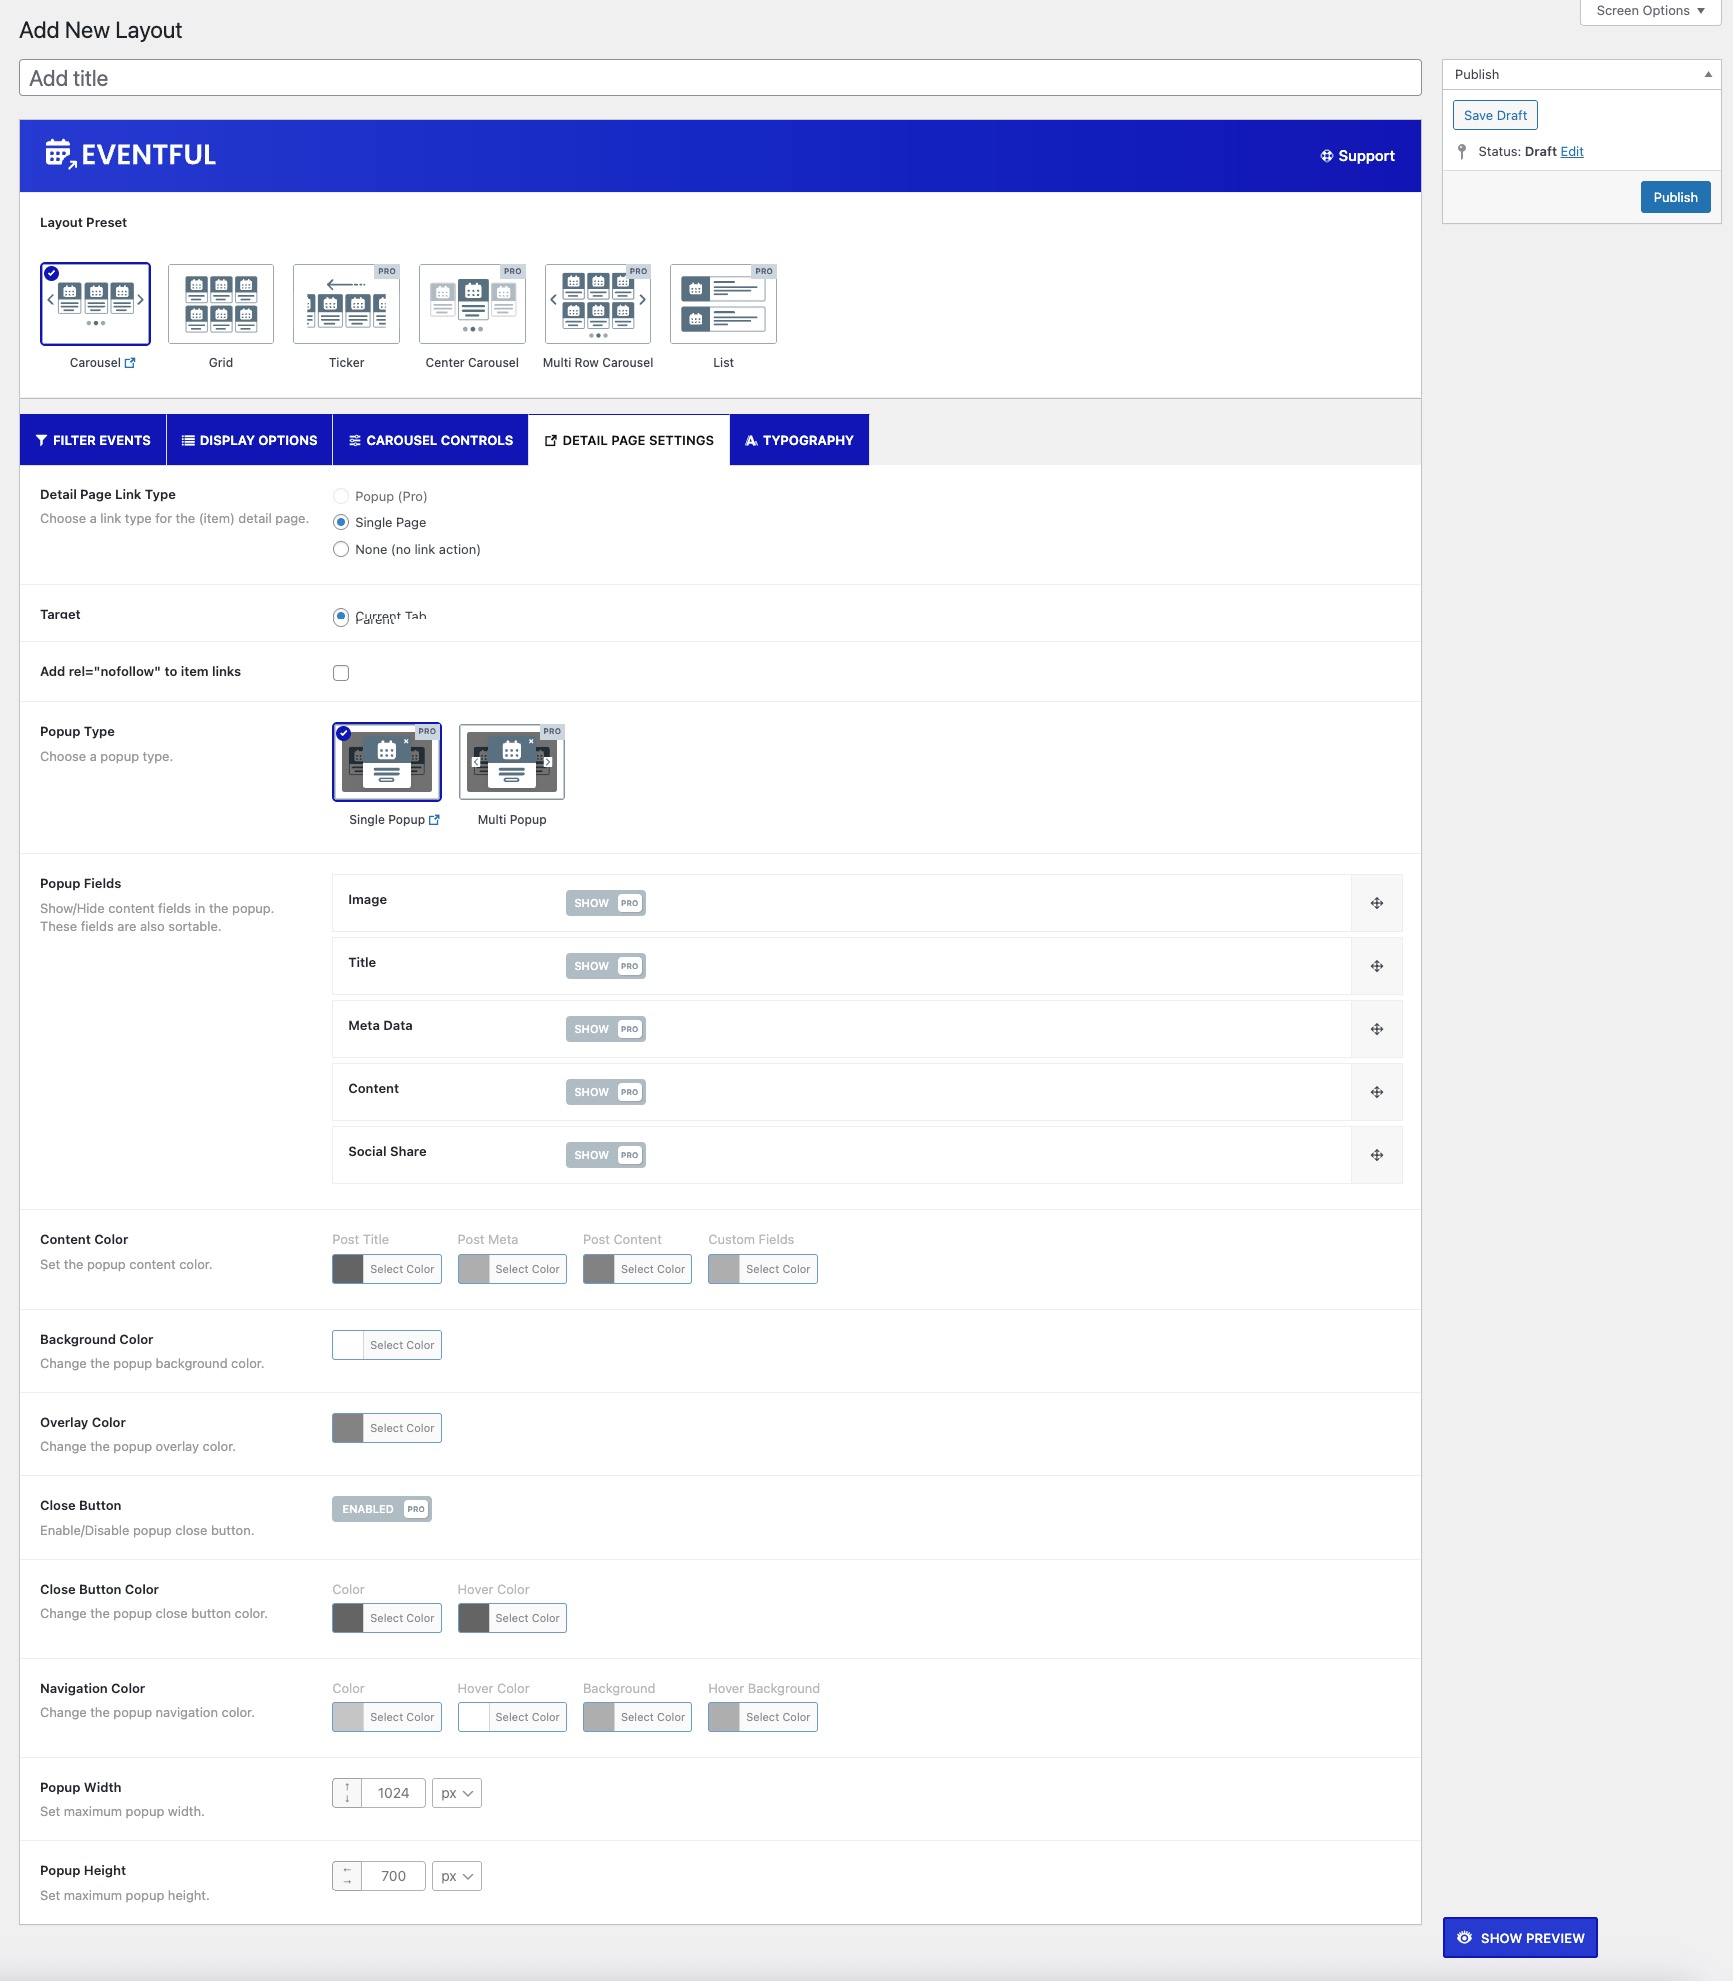Click the Eventful logo in header
This screenshot has width=1733, height=1981.
tap(130, 155)
